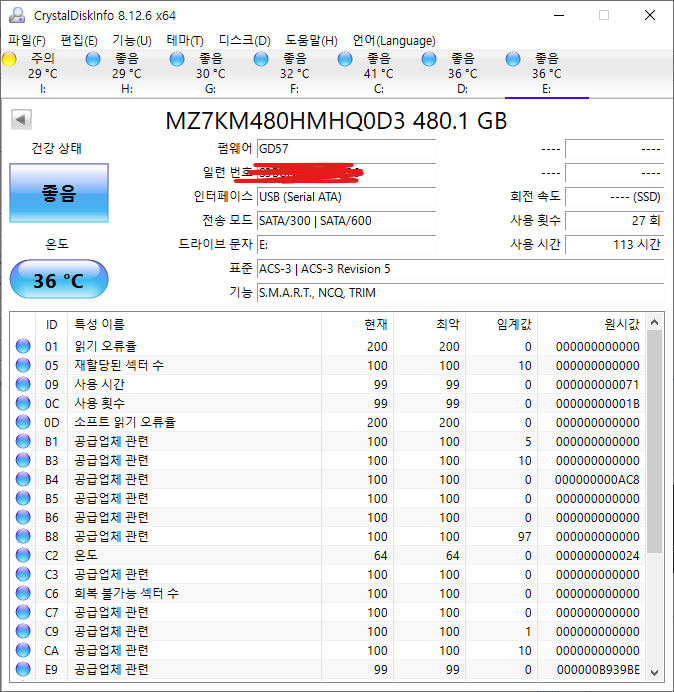The width and height of the screenshot is (674, 692).
Task: Click the 현재 column header
Action: pyautogui.click(x=358, y=324)
